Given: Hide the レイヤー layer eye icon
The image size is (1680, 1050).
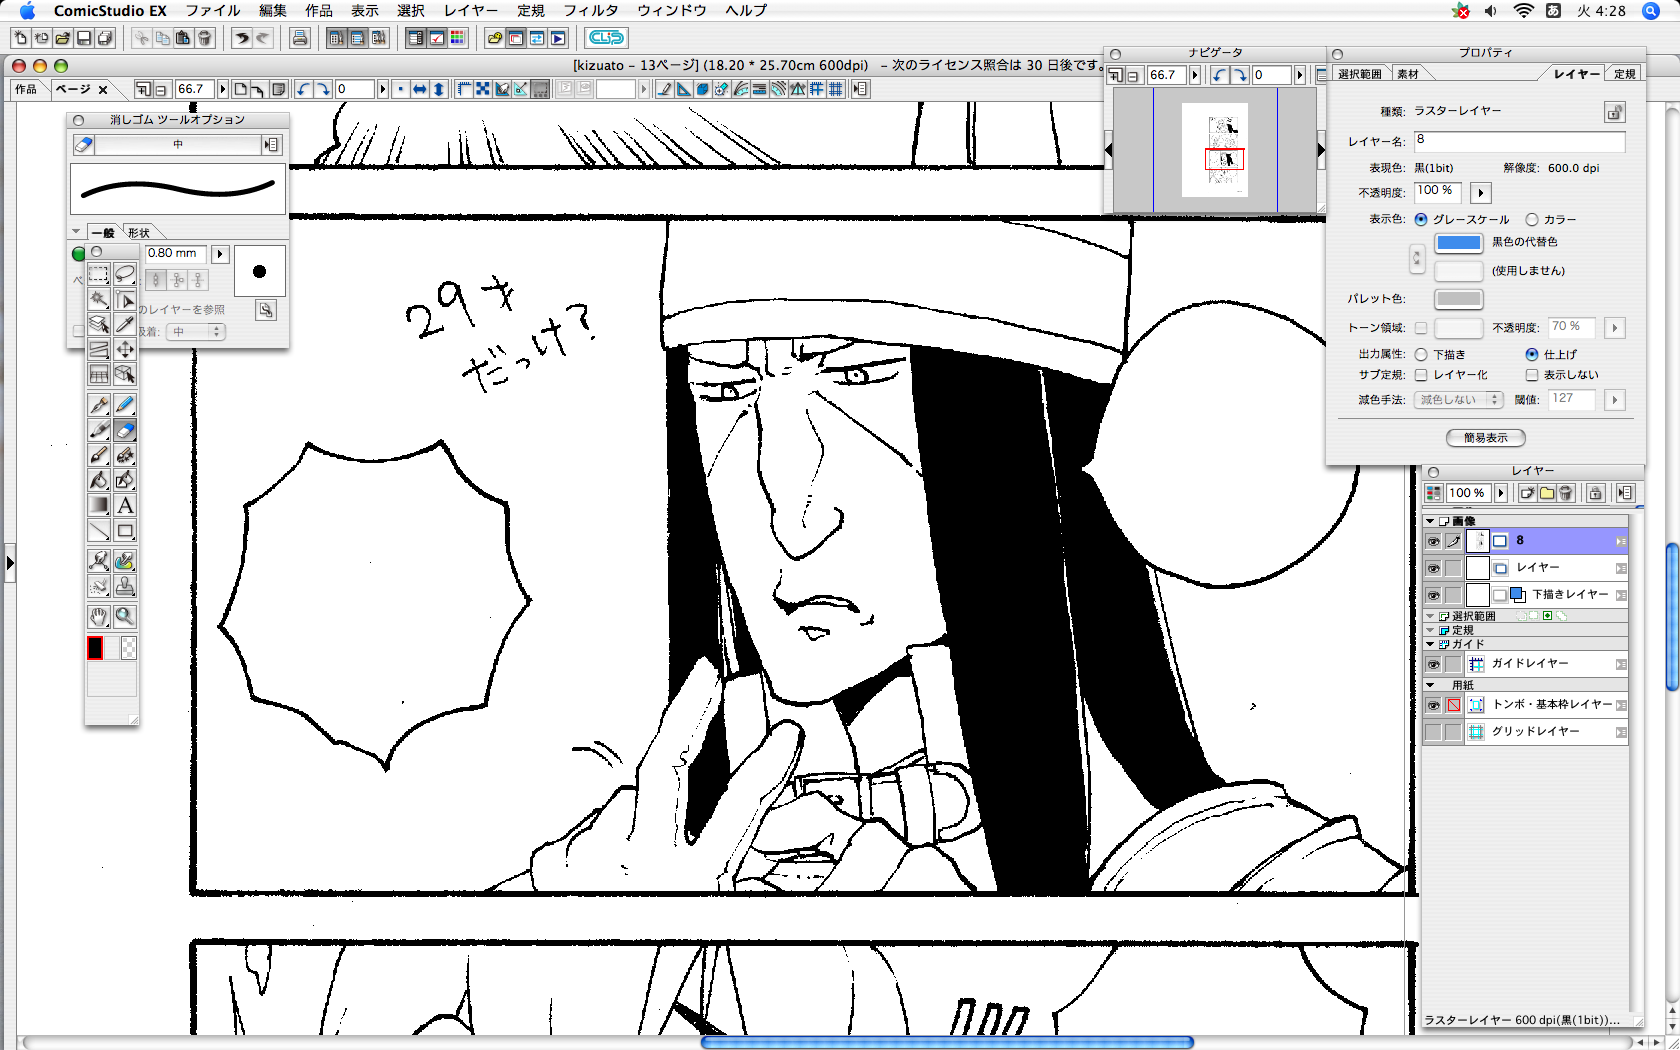Looking at the screenshot, I should click(1433, 568).
